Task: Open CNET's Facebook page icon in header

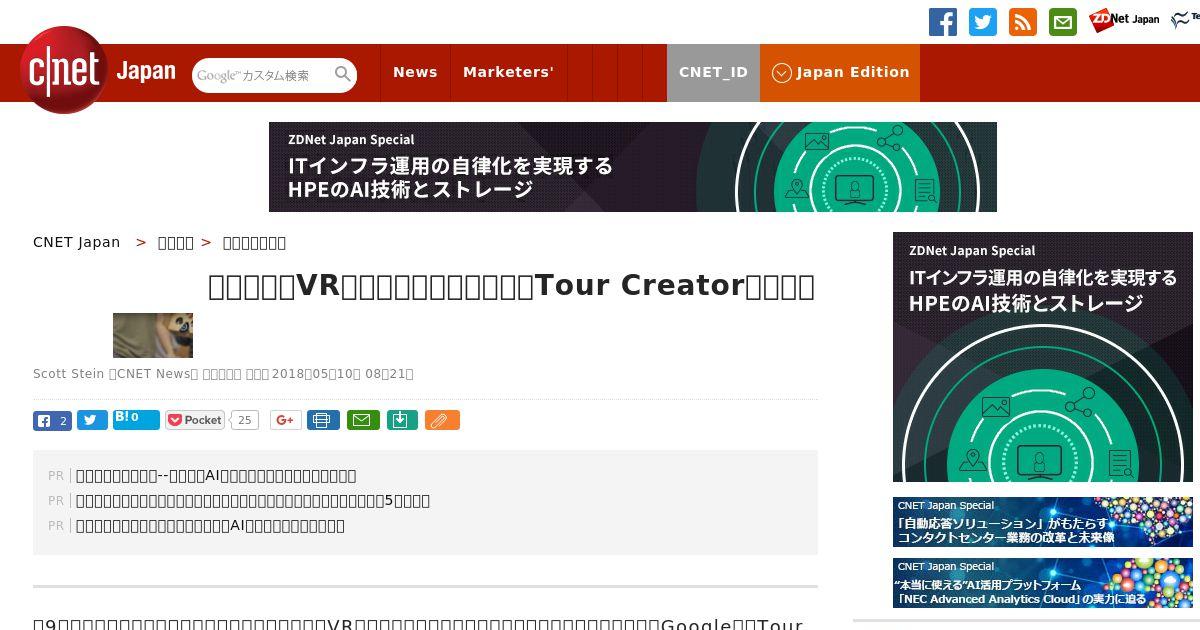Action: (x=943, y=22)
